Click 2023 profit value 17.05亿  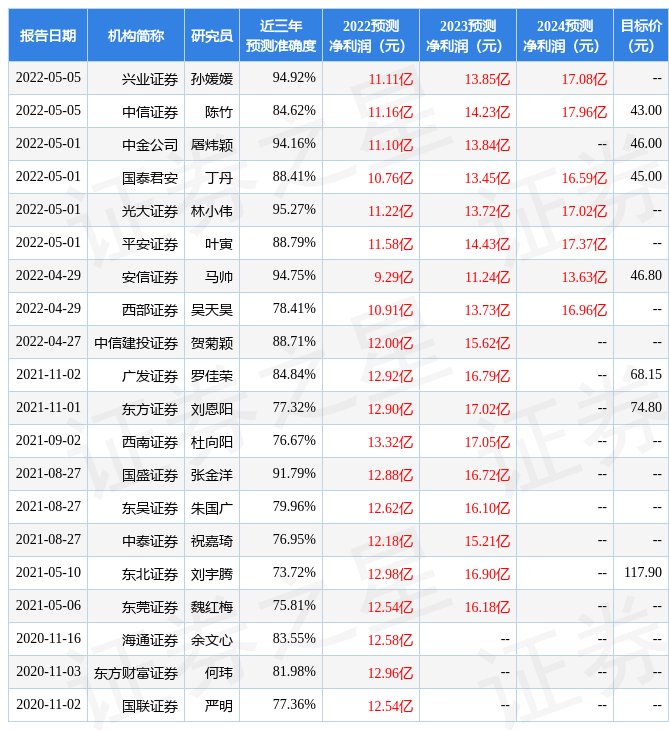coord(487,442)
